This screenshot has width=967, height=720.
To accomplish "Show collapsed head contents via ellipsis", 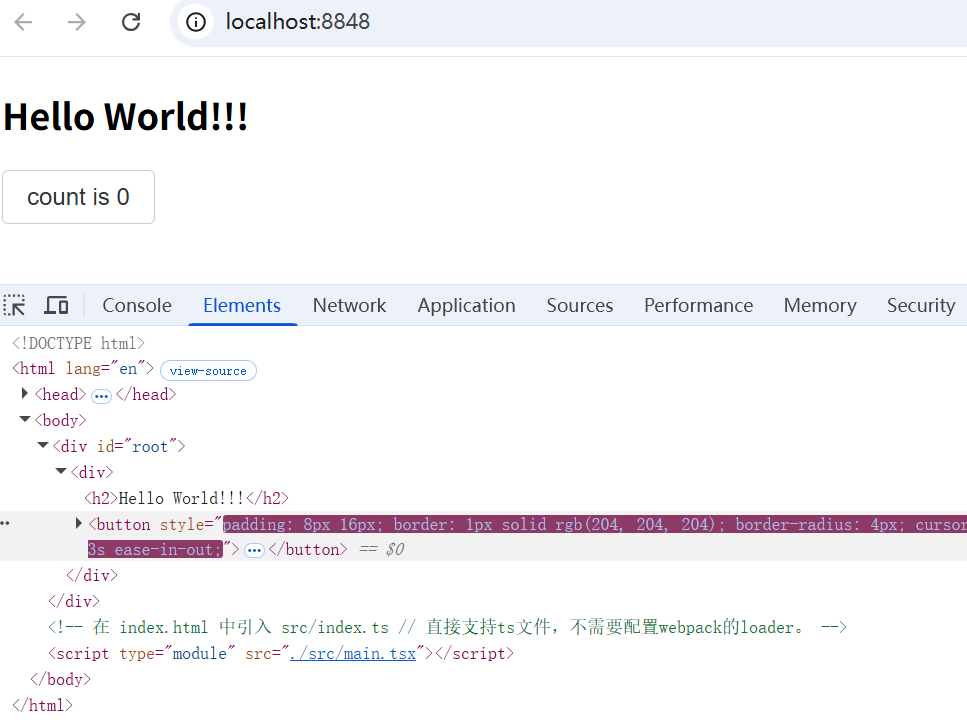I will 101,395.
